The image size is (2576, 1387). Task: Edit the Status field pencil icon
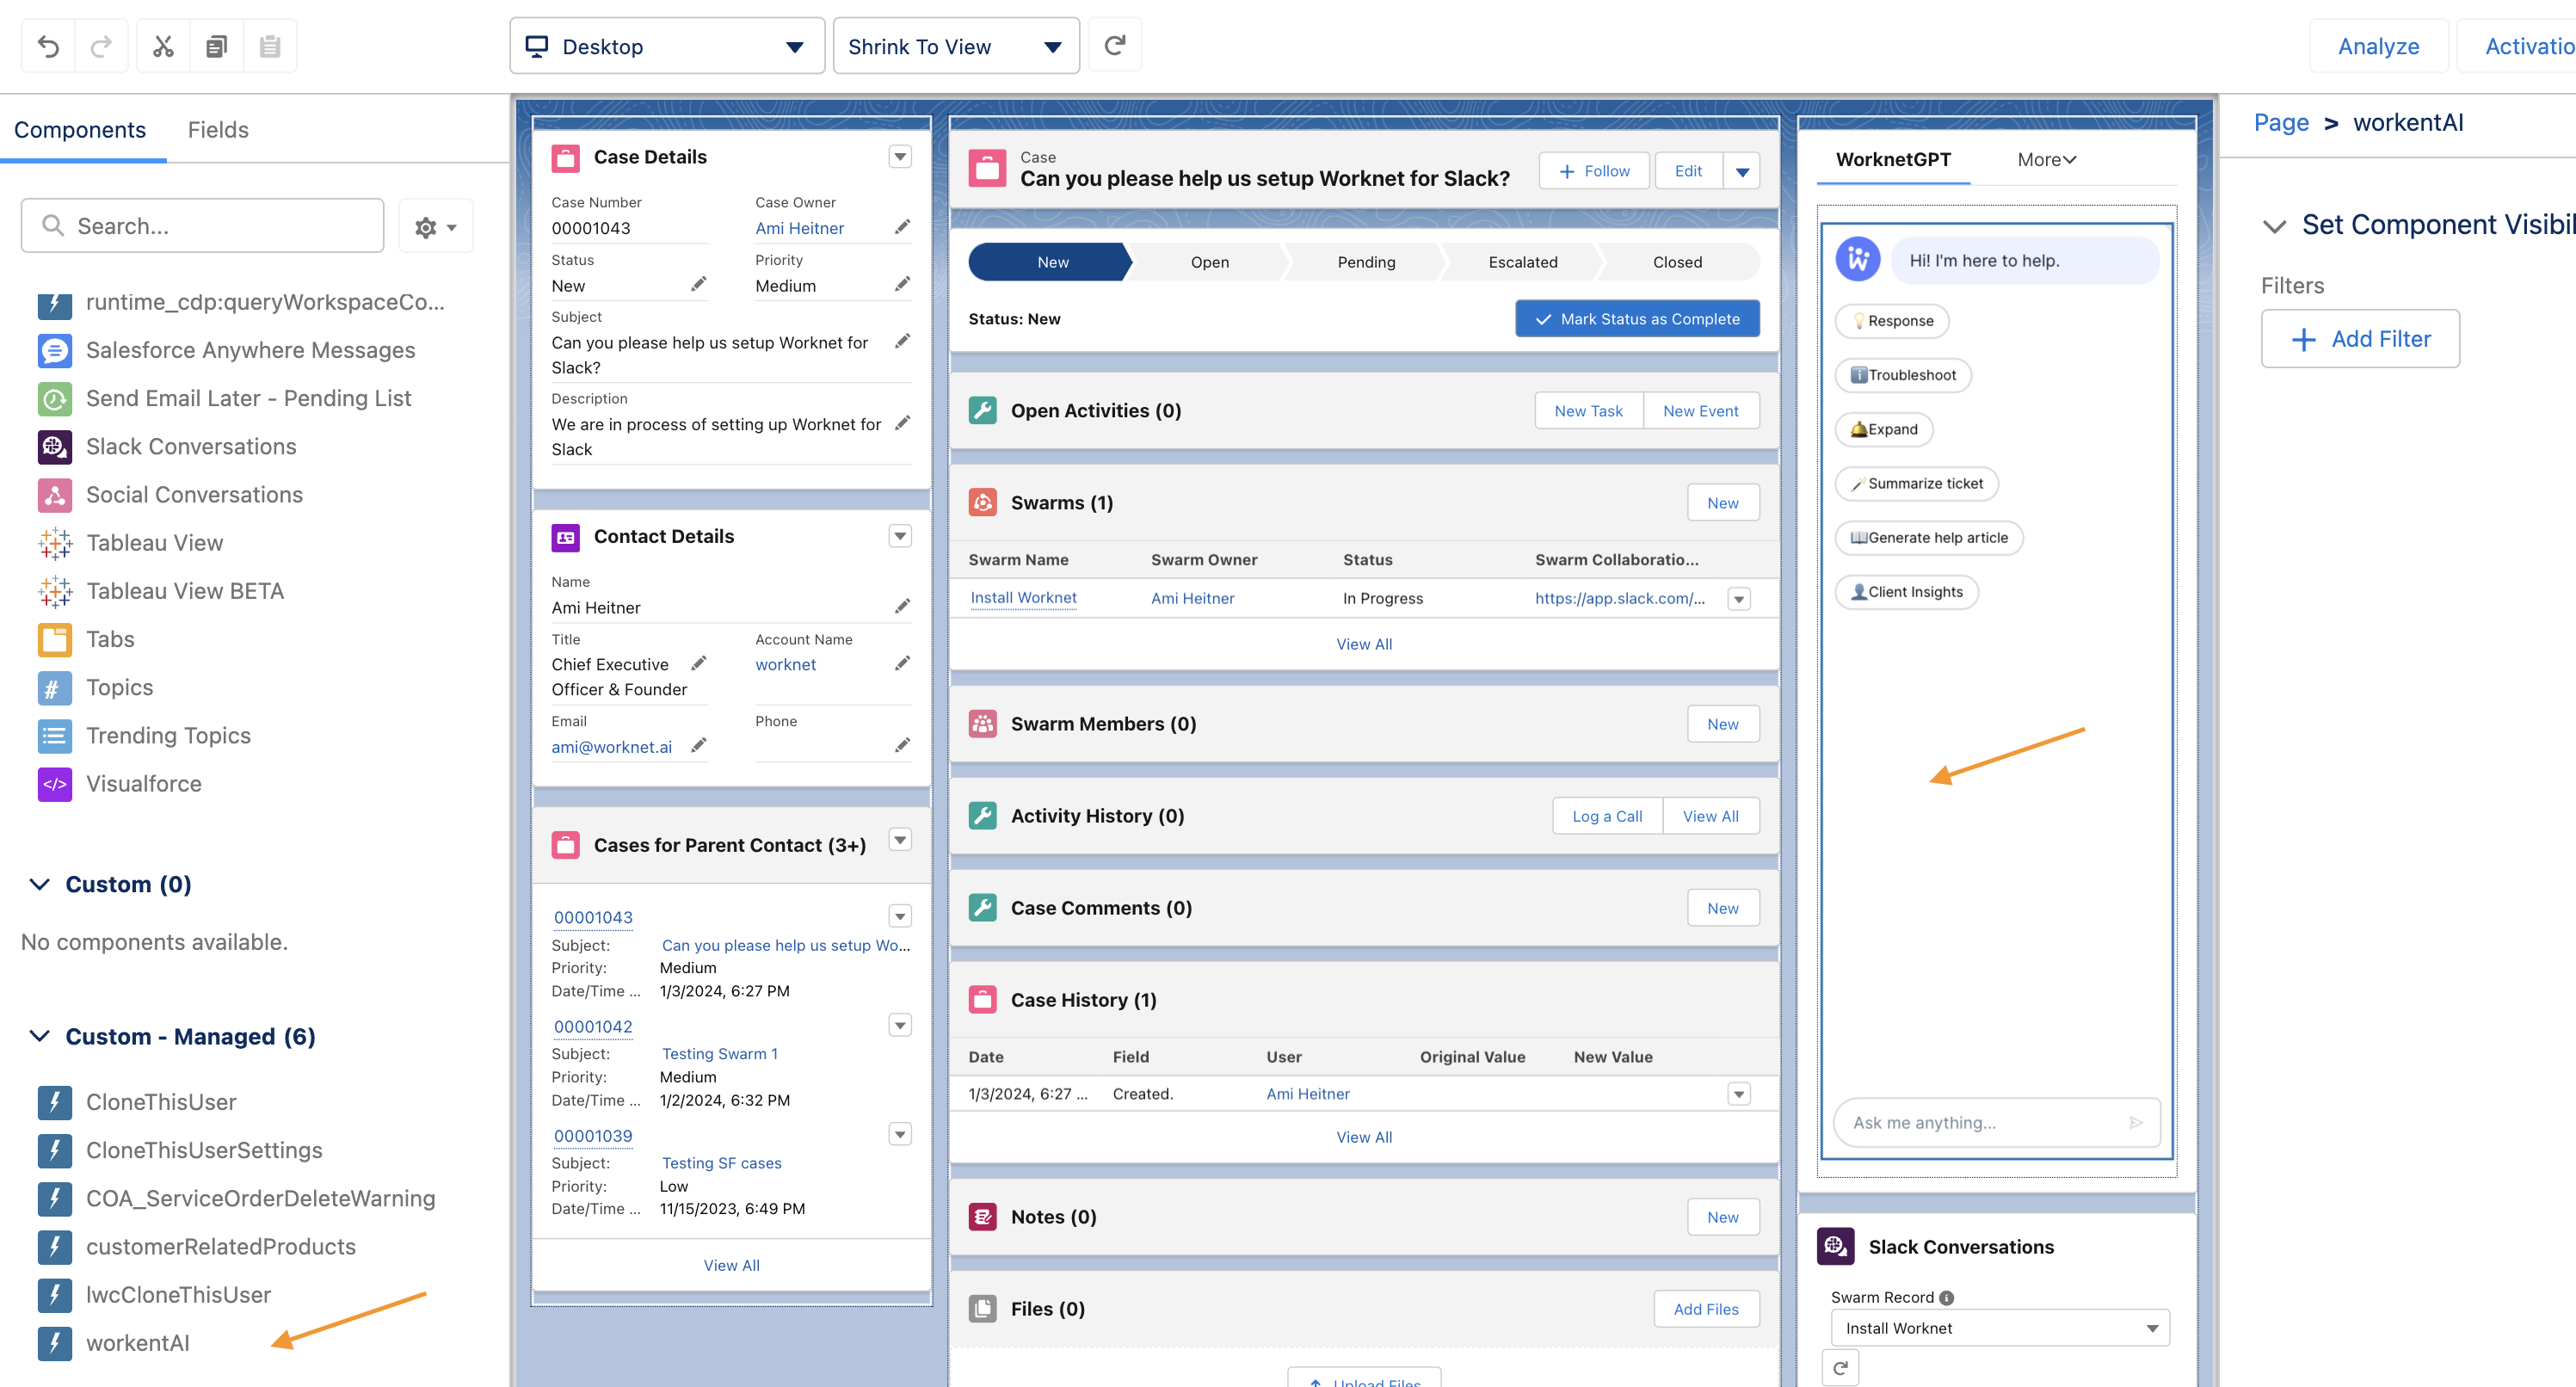[698, 285]
